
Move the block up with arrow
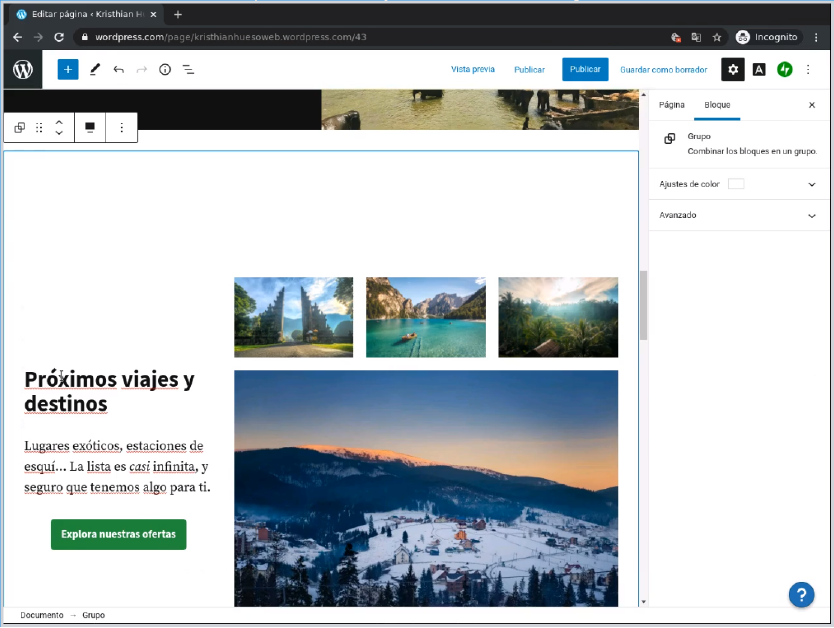click(59, 123)
